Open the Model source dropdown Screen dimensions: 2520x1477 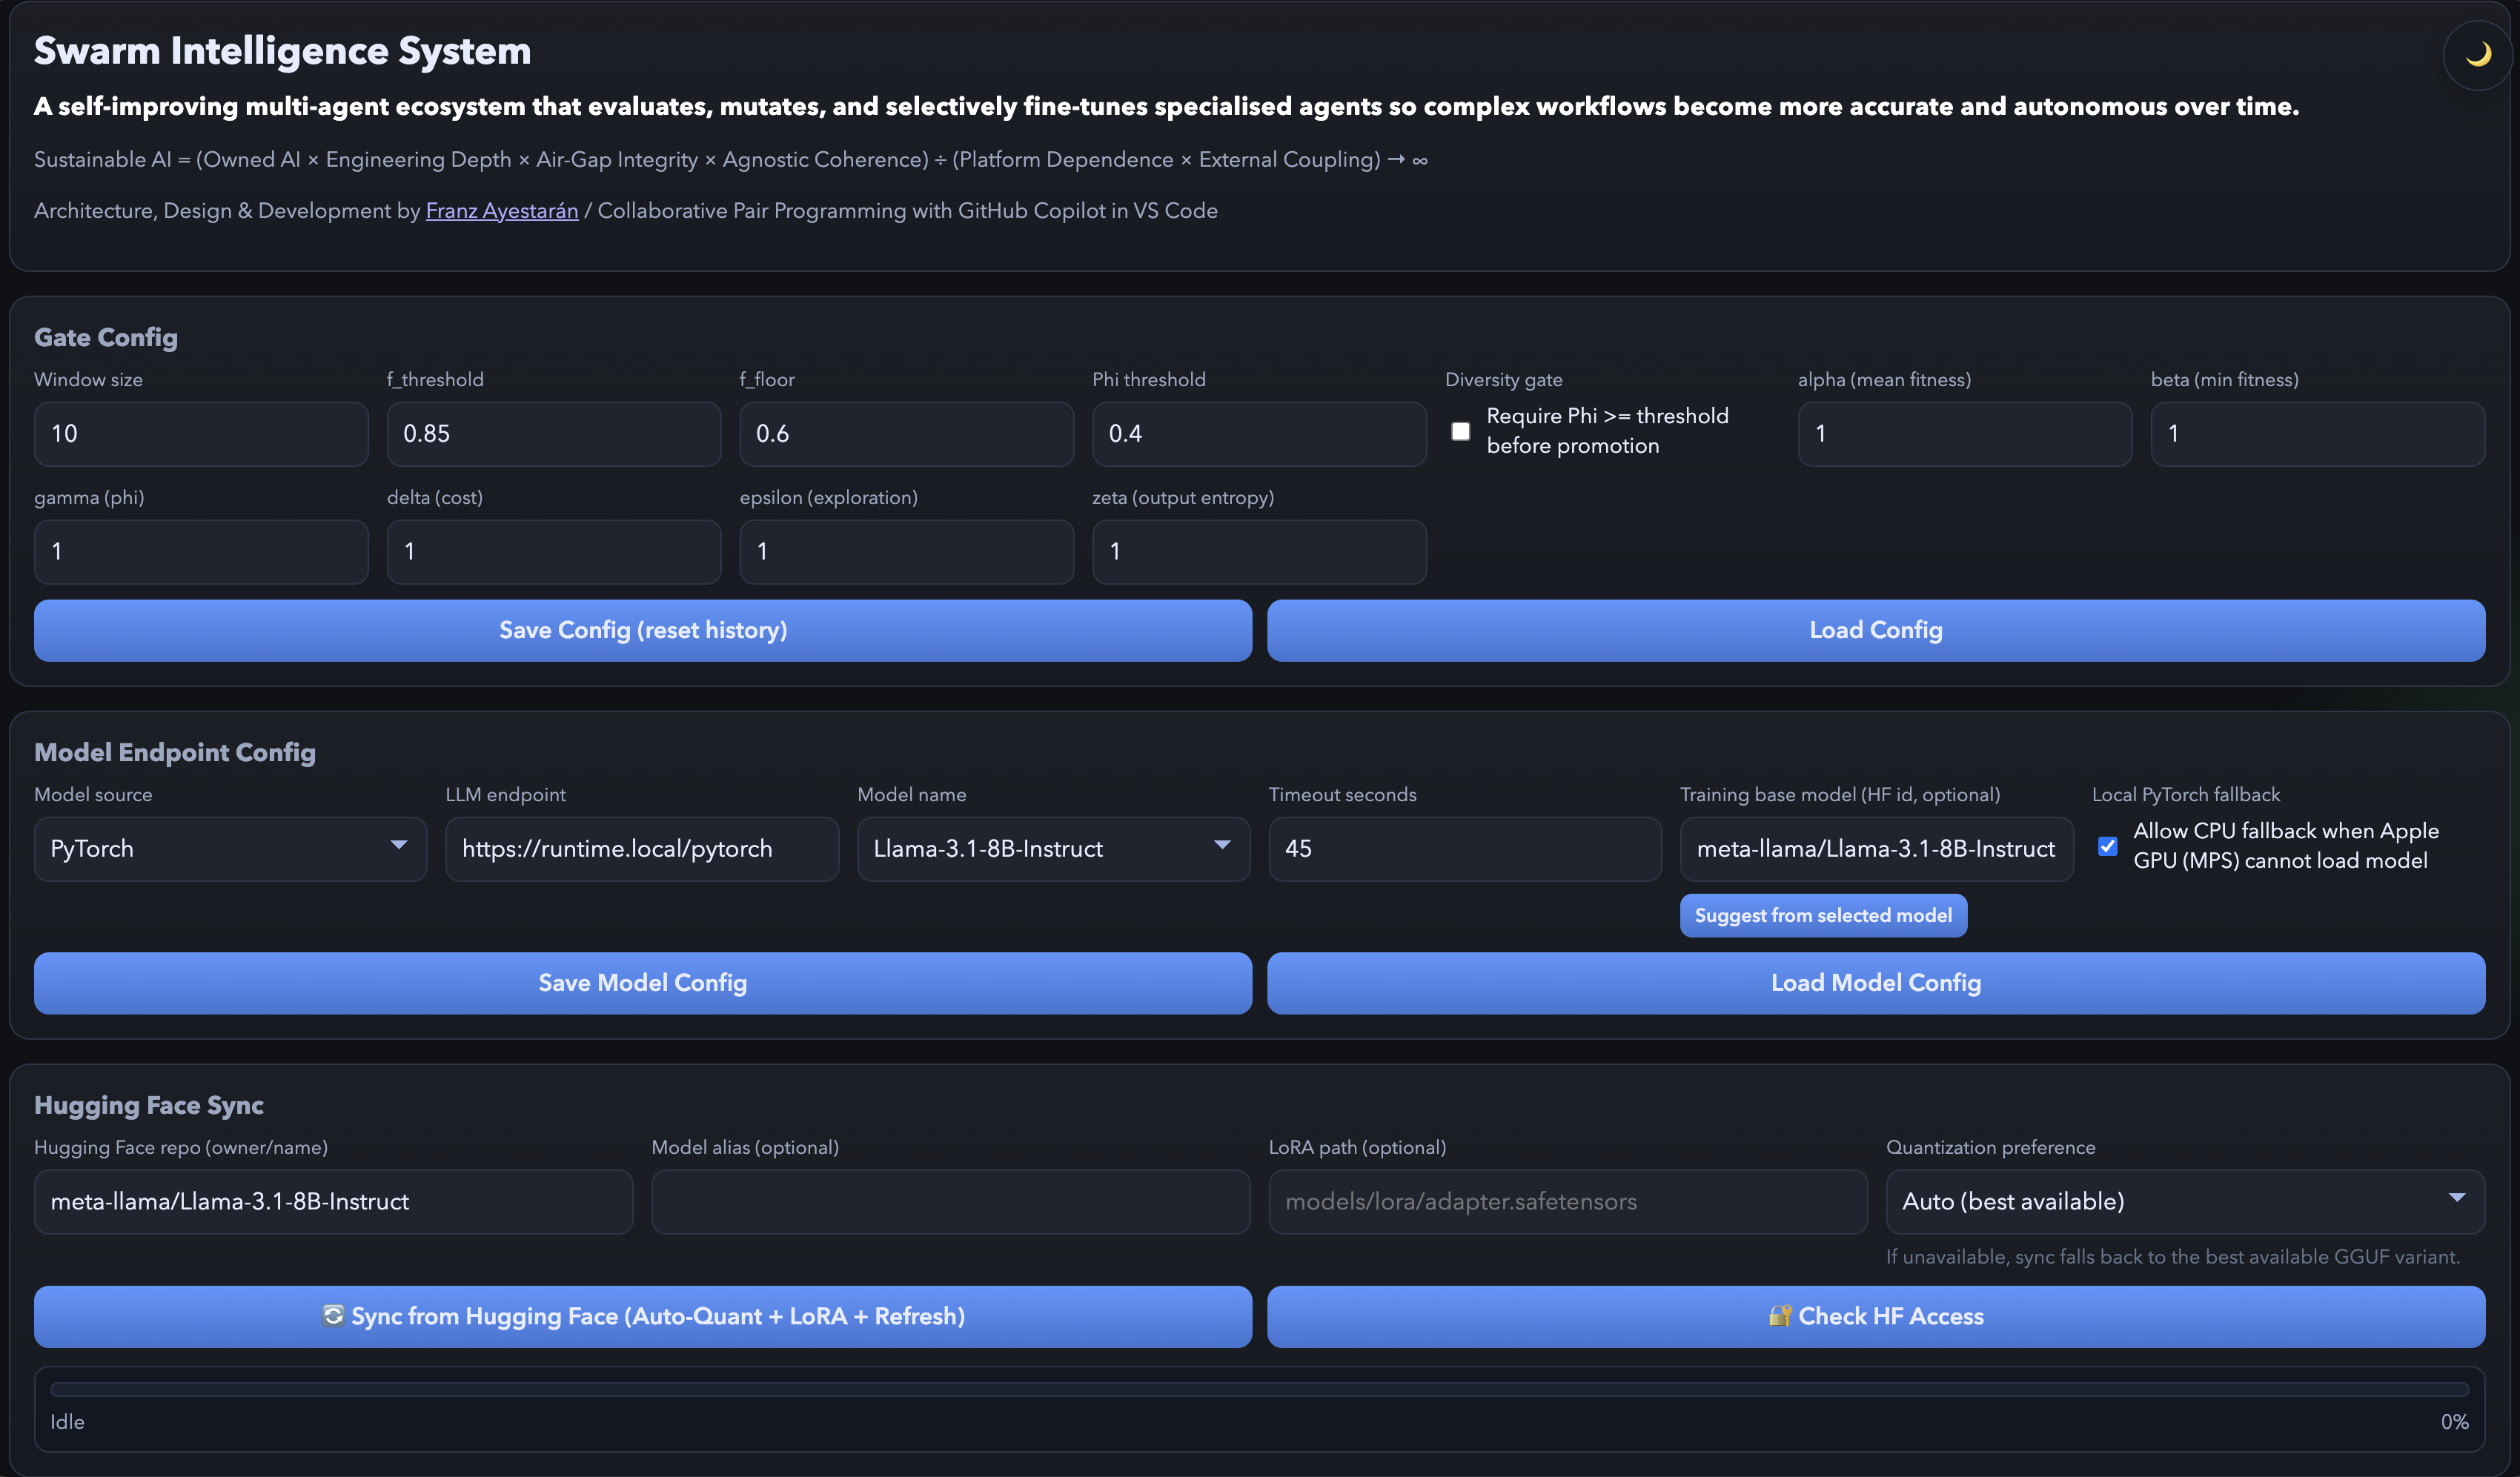[230, 849]
